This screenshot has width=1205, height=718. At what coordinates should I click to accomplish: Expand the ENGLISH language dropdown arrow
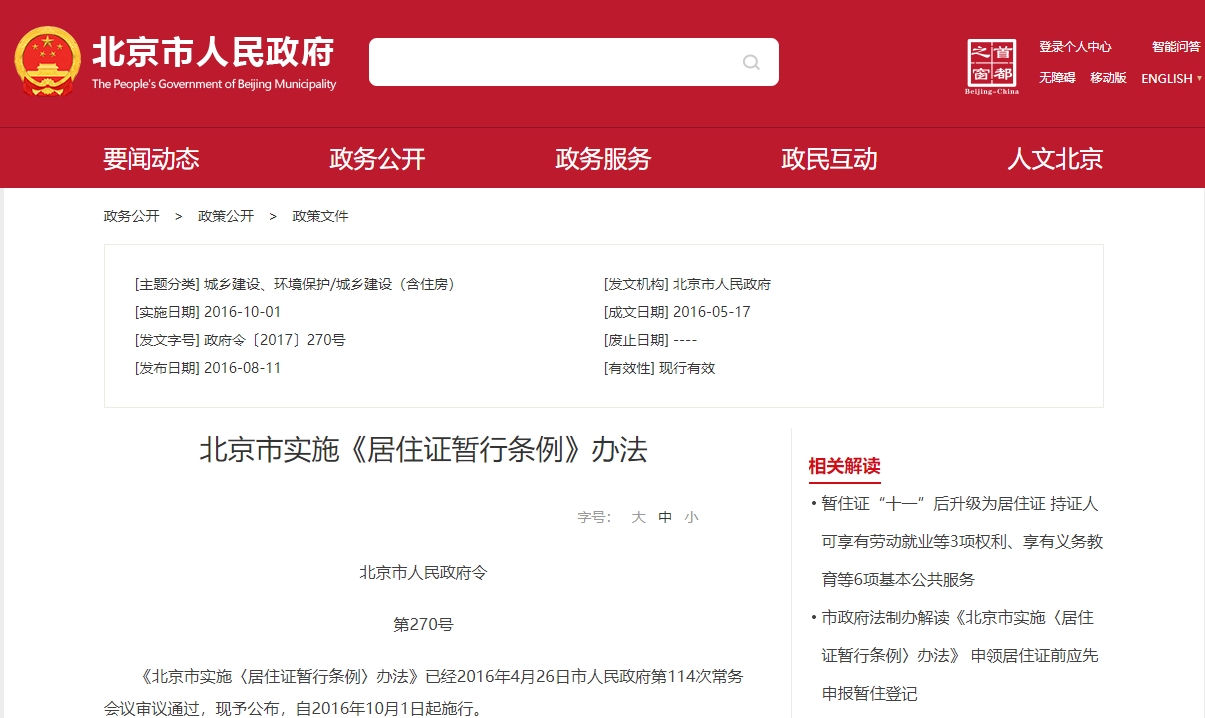(x=1199, y=79)
